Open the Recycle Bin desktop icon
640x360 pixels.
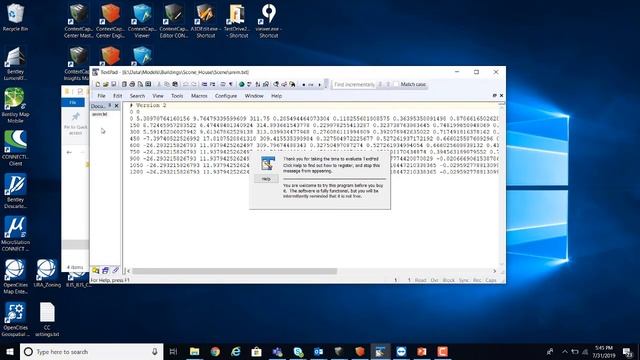15,18
